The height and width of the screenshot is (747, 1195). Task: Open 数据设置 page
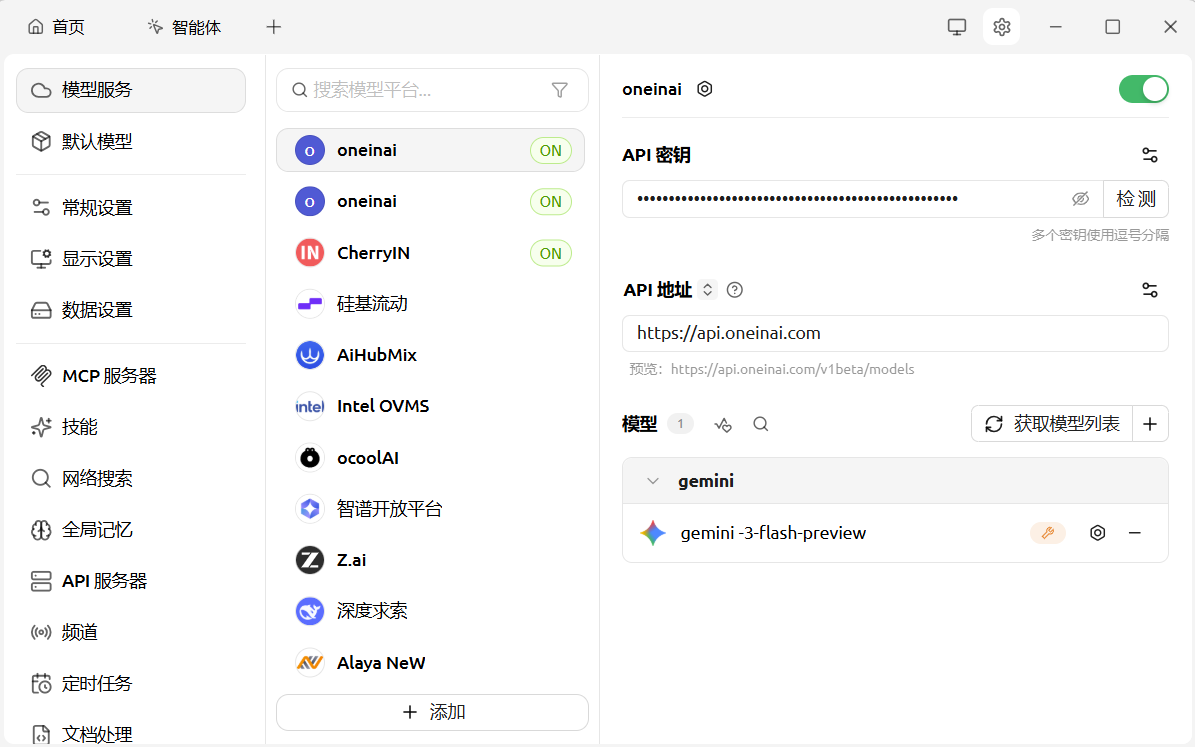point(131,310)
